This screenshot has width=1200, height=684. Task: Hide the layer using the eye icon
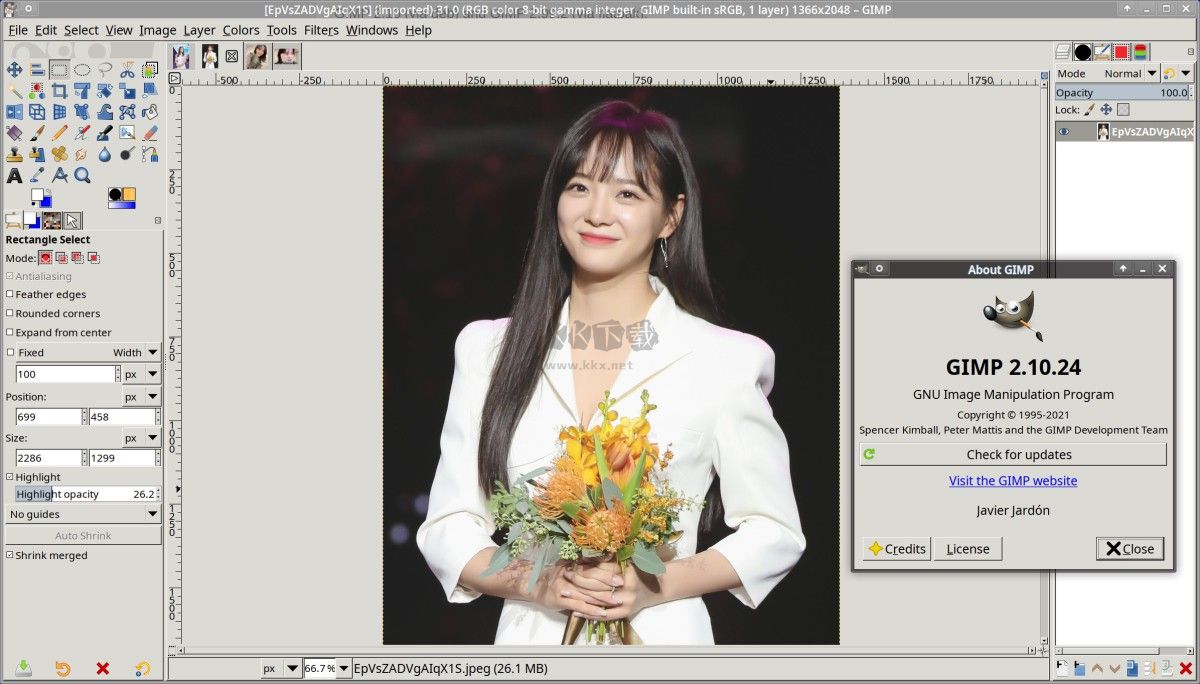tap(1064, 132)
